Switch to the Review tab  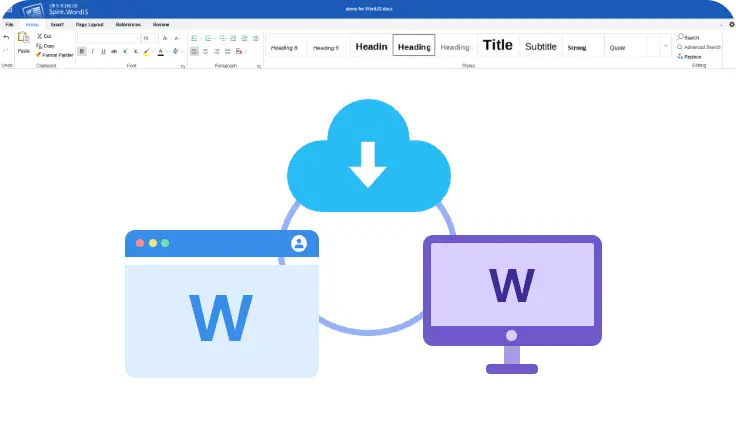[x=161, y=24]
